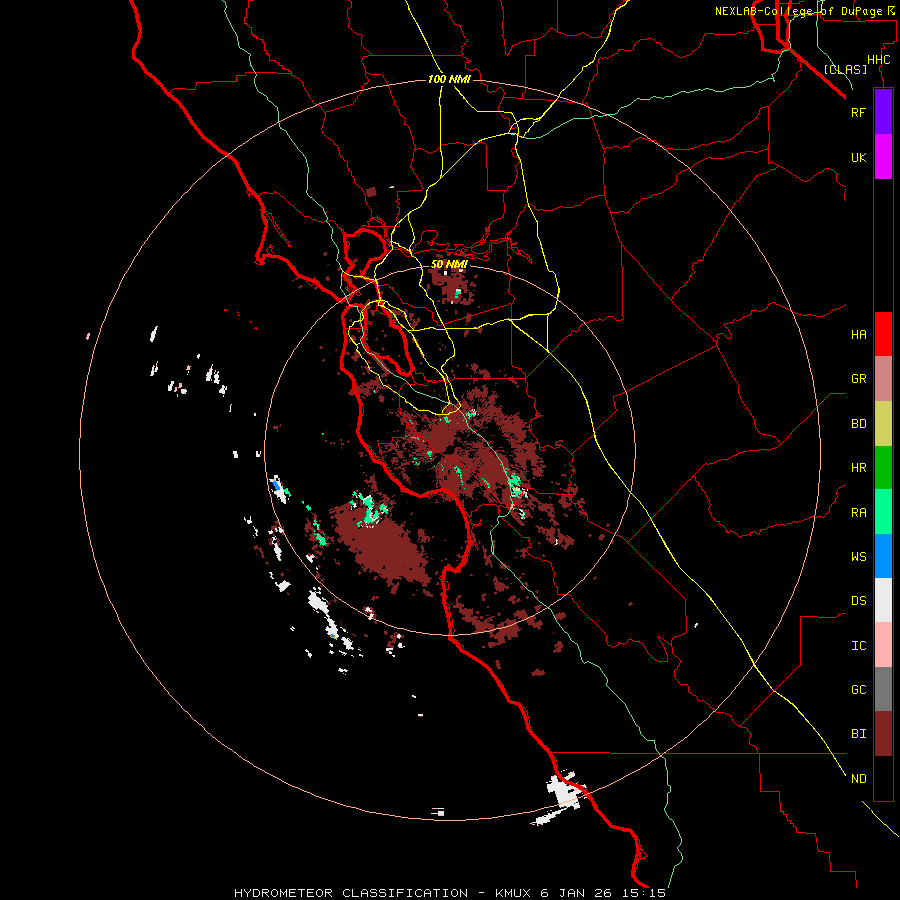This screenshot has width=900, height=900.
Task: Click the 6 JAN 26 date in the caption
Action: coord(578,893)
